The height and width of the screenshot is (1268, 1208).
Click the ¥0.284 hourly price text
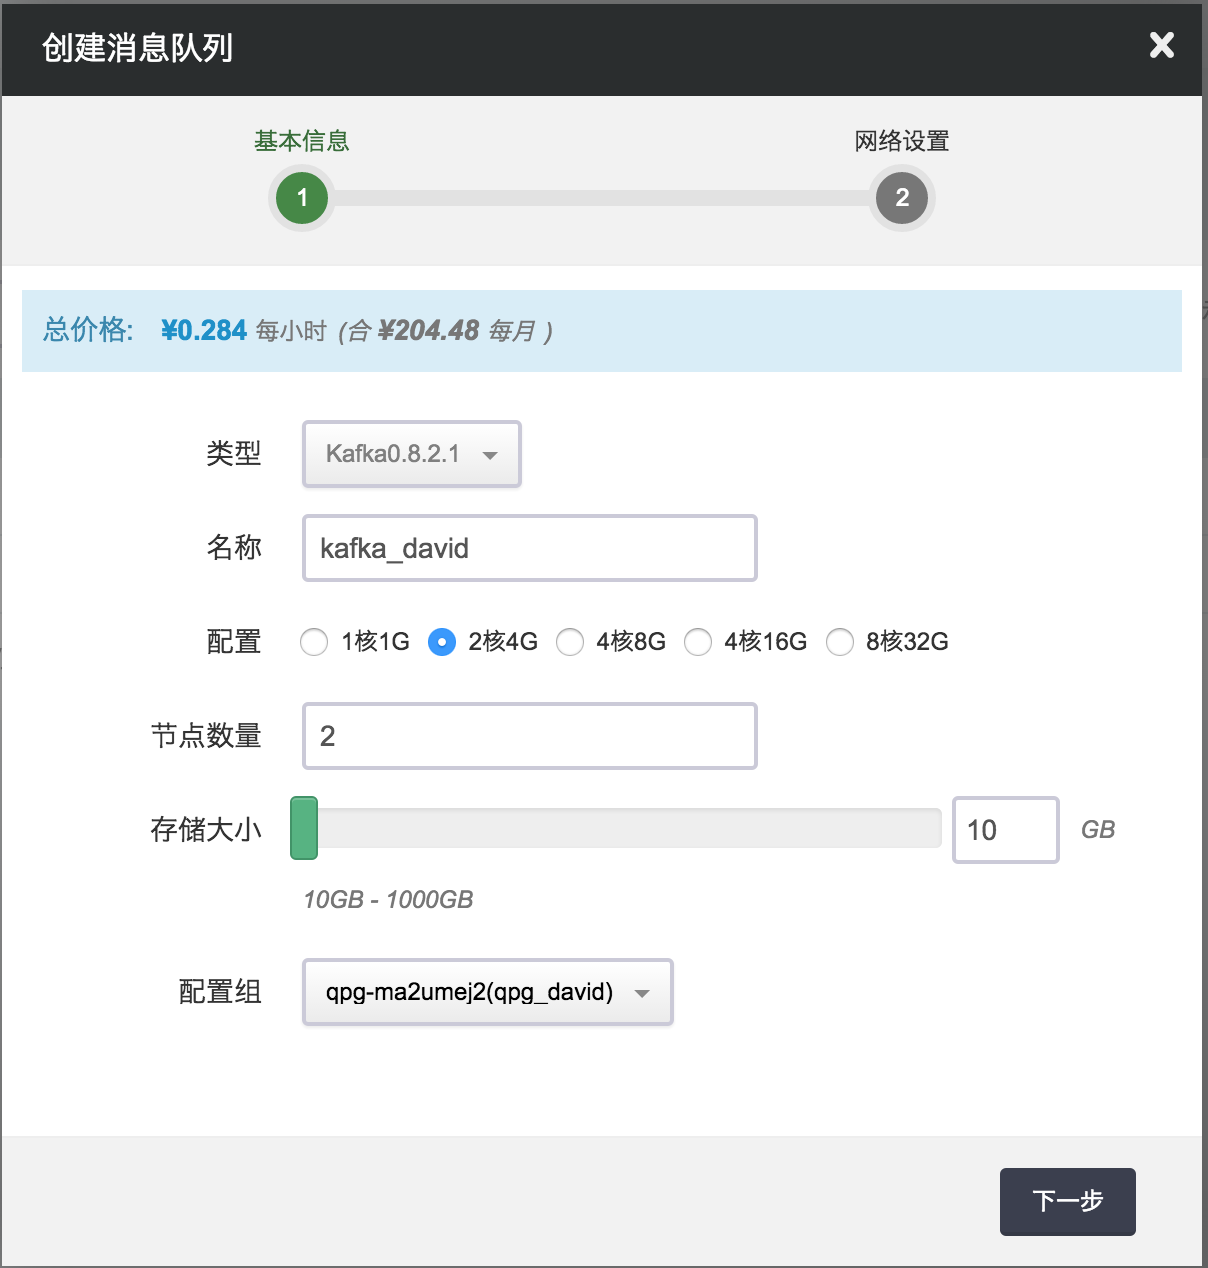pos(204,331)
